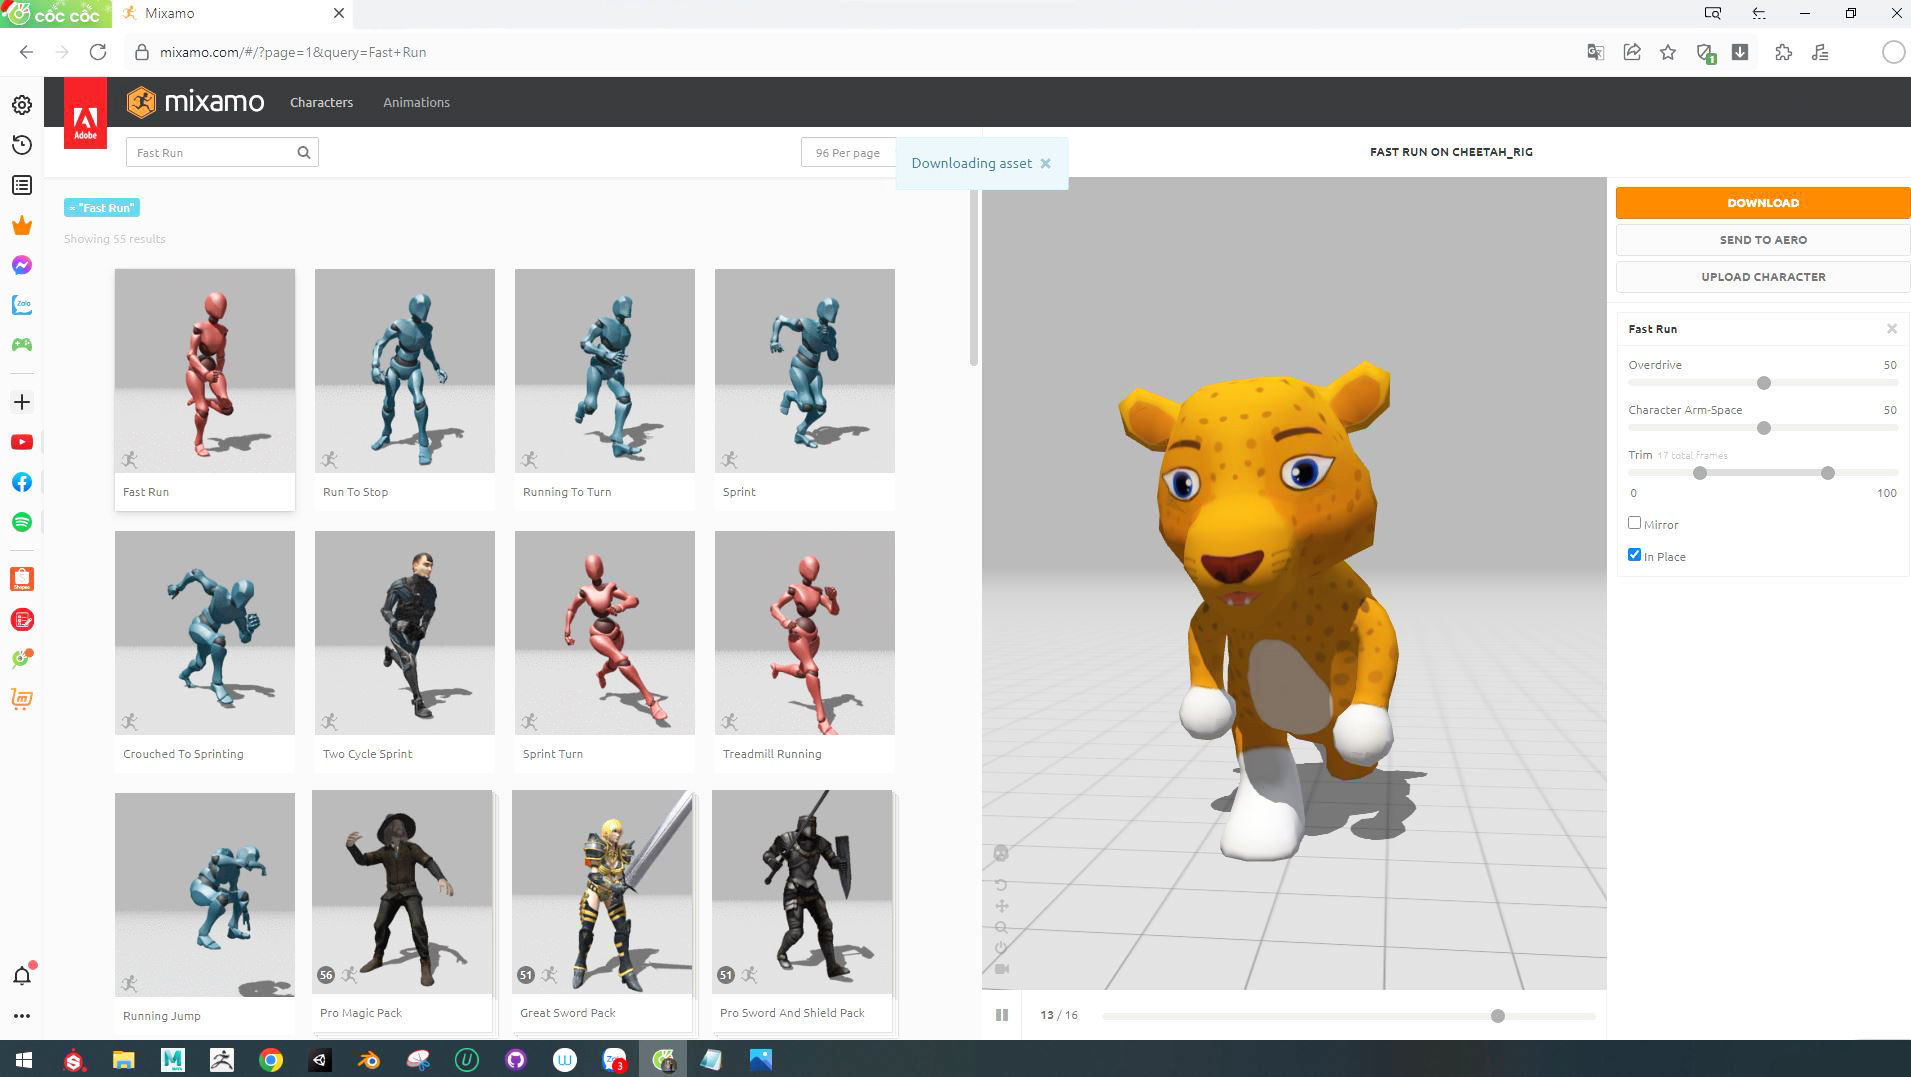Pause the animation playback
Image resolution: width=1911 pixels, height=1077 pixels.
[x=1001, y=1014]
